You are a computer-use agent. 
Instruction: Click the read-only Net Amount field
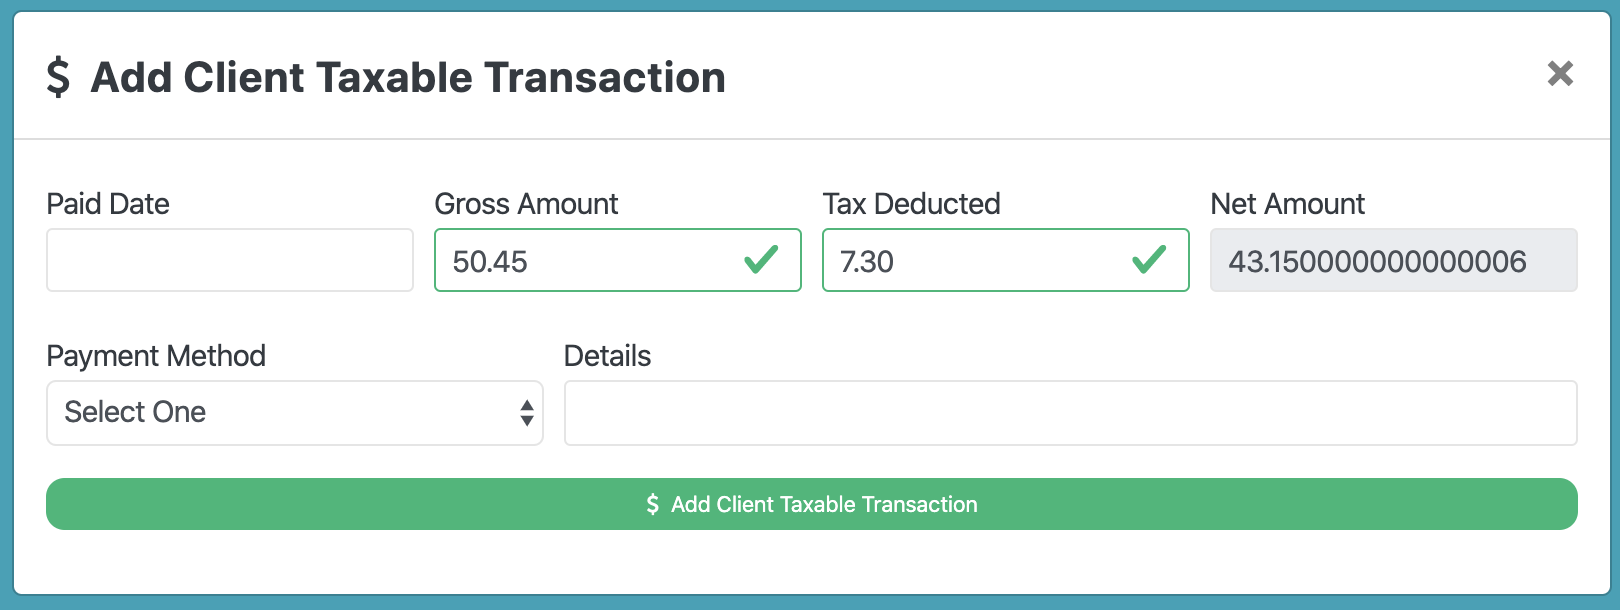click(1393, 261)
